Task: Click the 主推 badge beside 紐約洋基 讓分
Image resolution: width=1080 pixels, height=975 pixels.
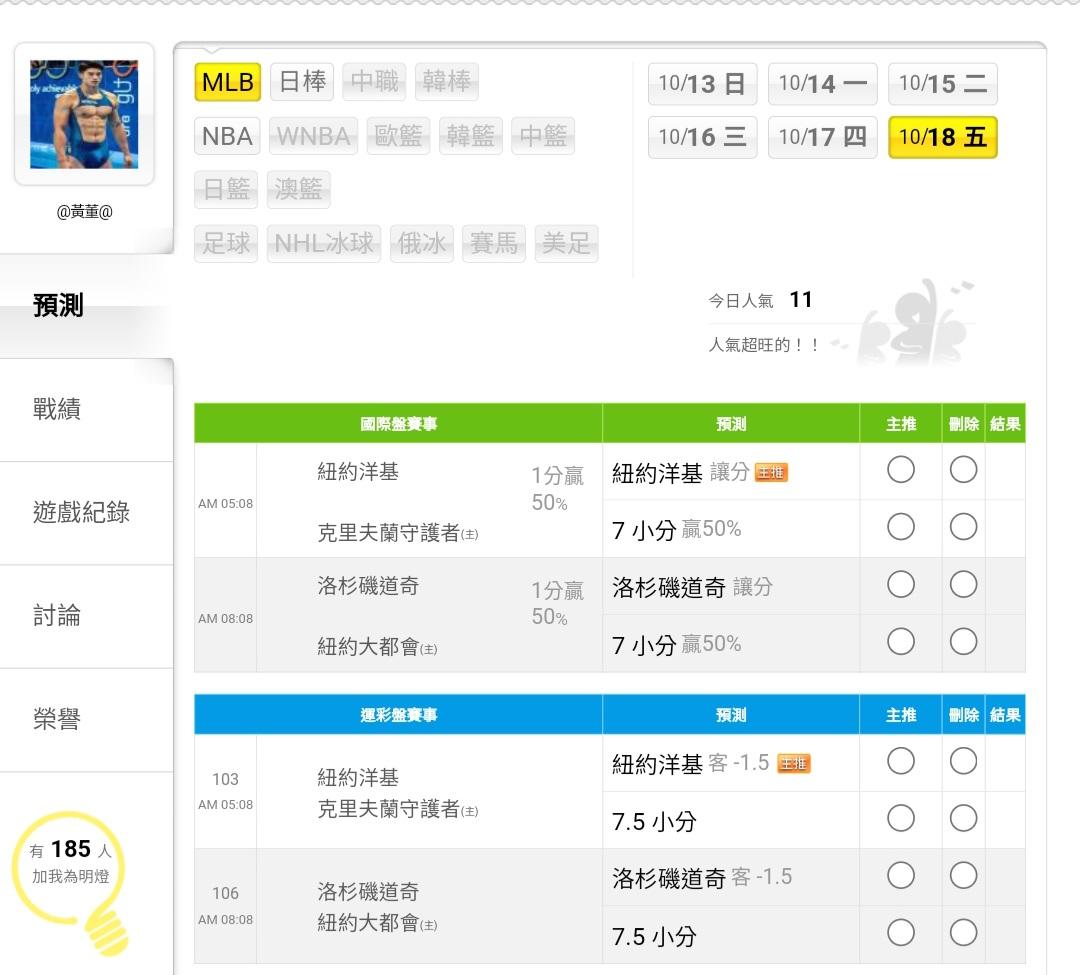Action: (771, 472)
